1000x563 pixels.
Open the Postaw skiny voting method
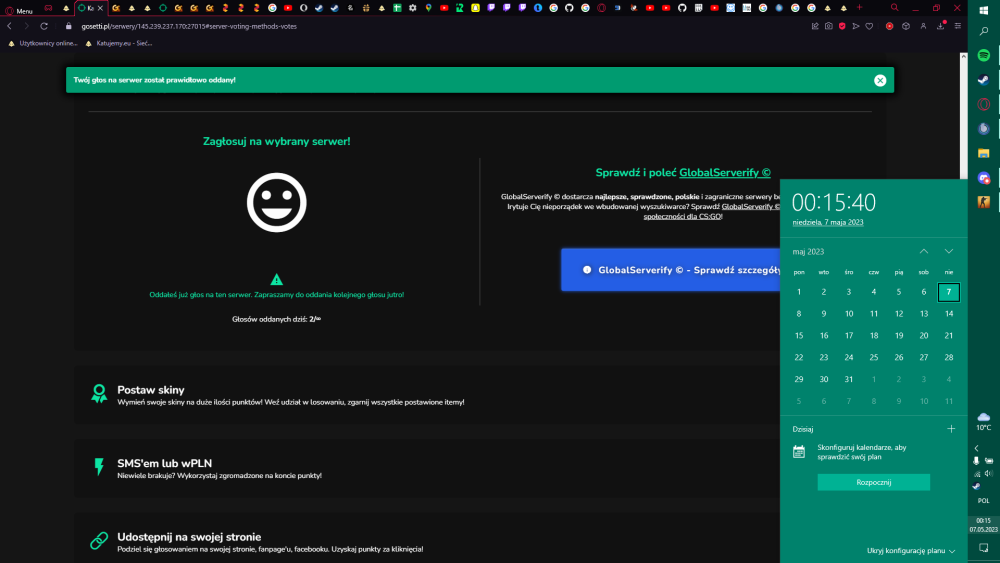(427, 395)
